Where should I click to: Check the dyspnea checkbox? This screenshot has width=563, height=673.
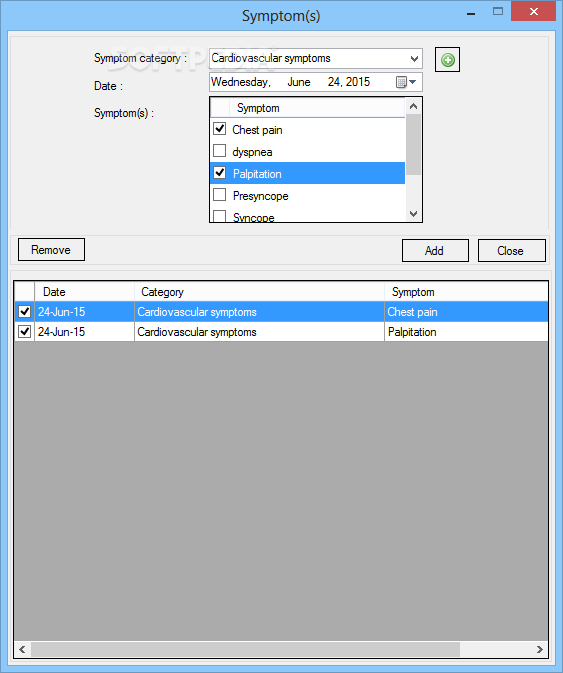click(220, 151)
